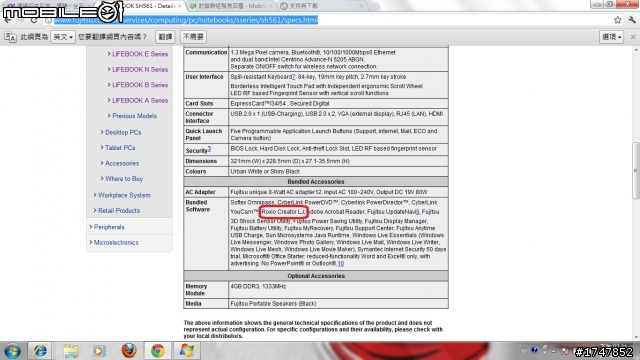640x360 pixels.
Task: Reload the page with the refresh button
Action: click(x=34, y=20)
